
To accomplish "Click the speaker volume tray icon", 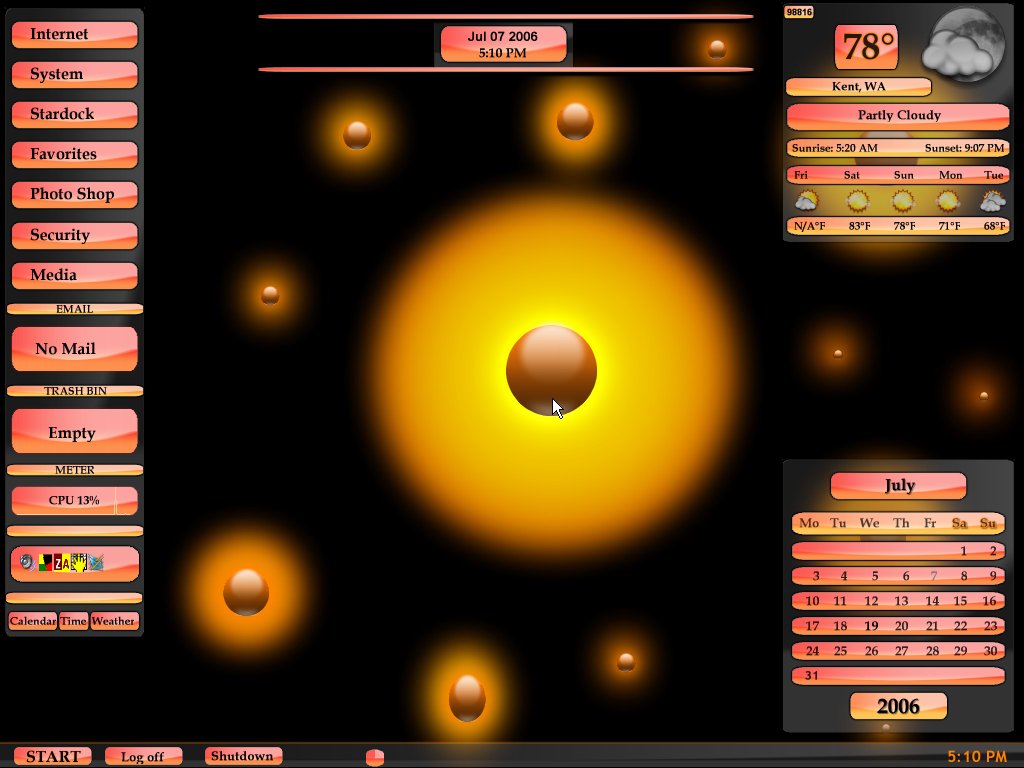I will coord(27,563).
